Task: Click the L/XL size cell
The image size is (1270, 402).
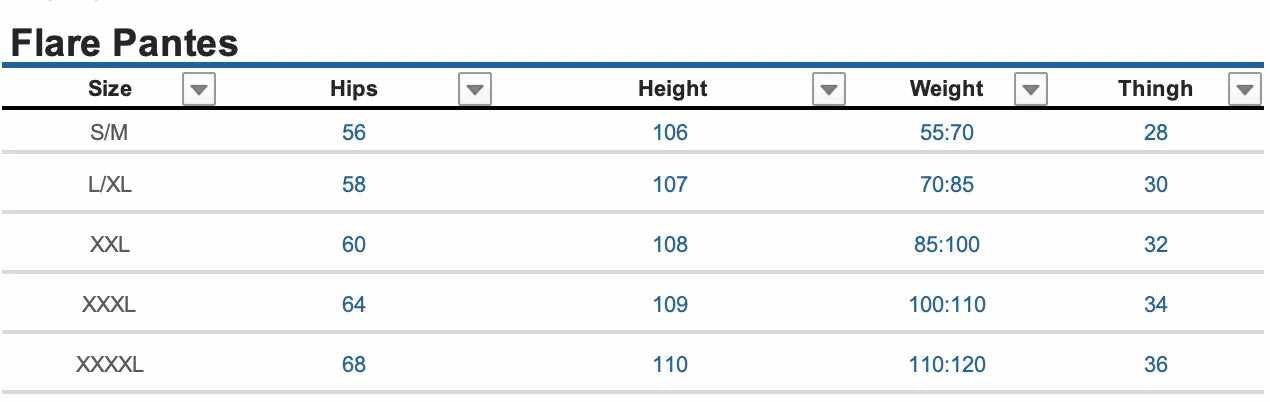Action: (x=110, y=184)
